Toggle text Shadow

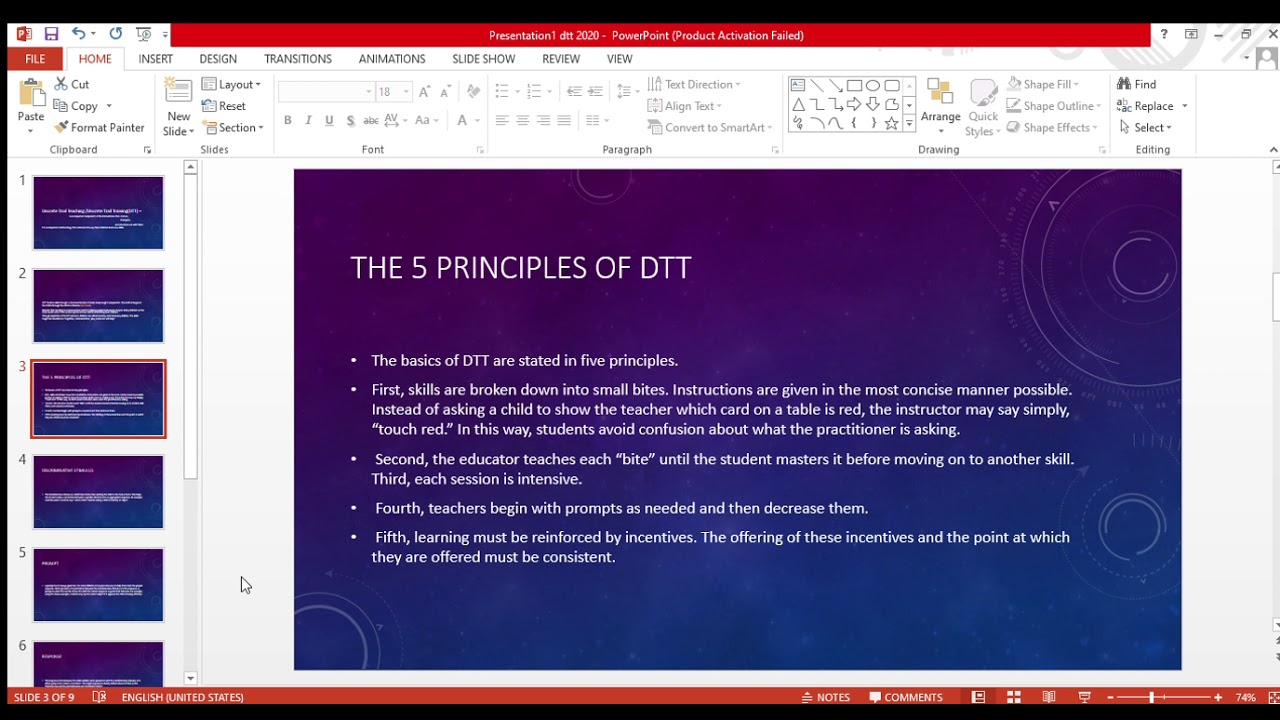tap(350, 120)
